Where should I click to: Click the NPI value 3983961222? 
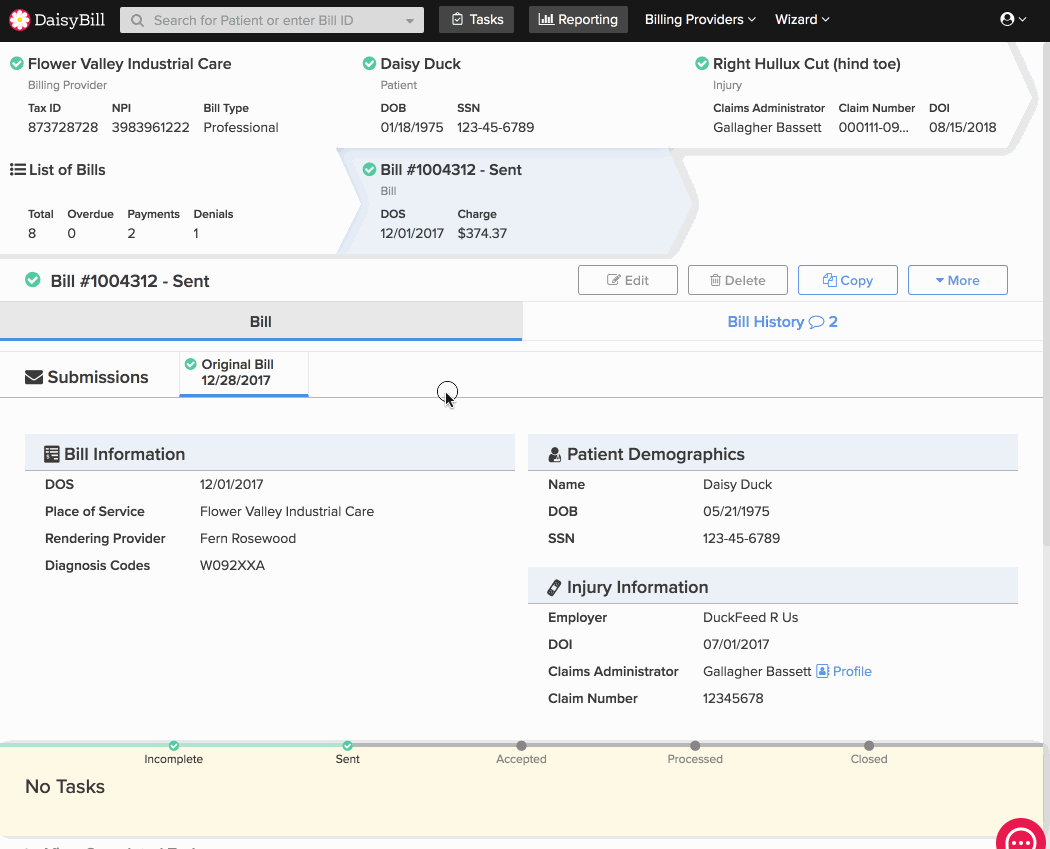(151, 127)
